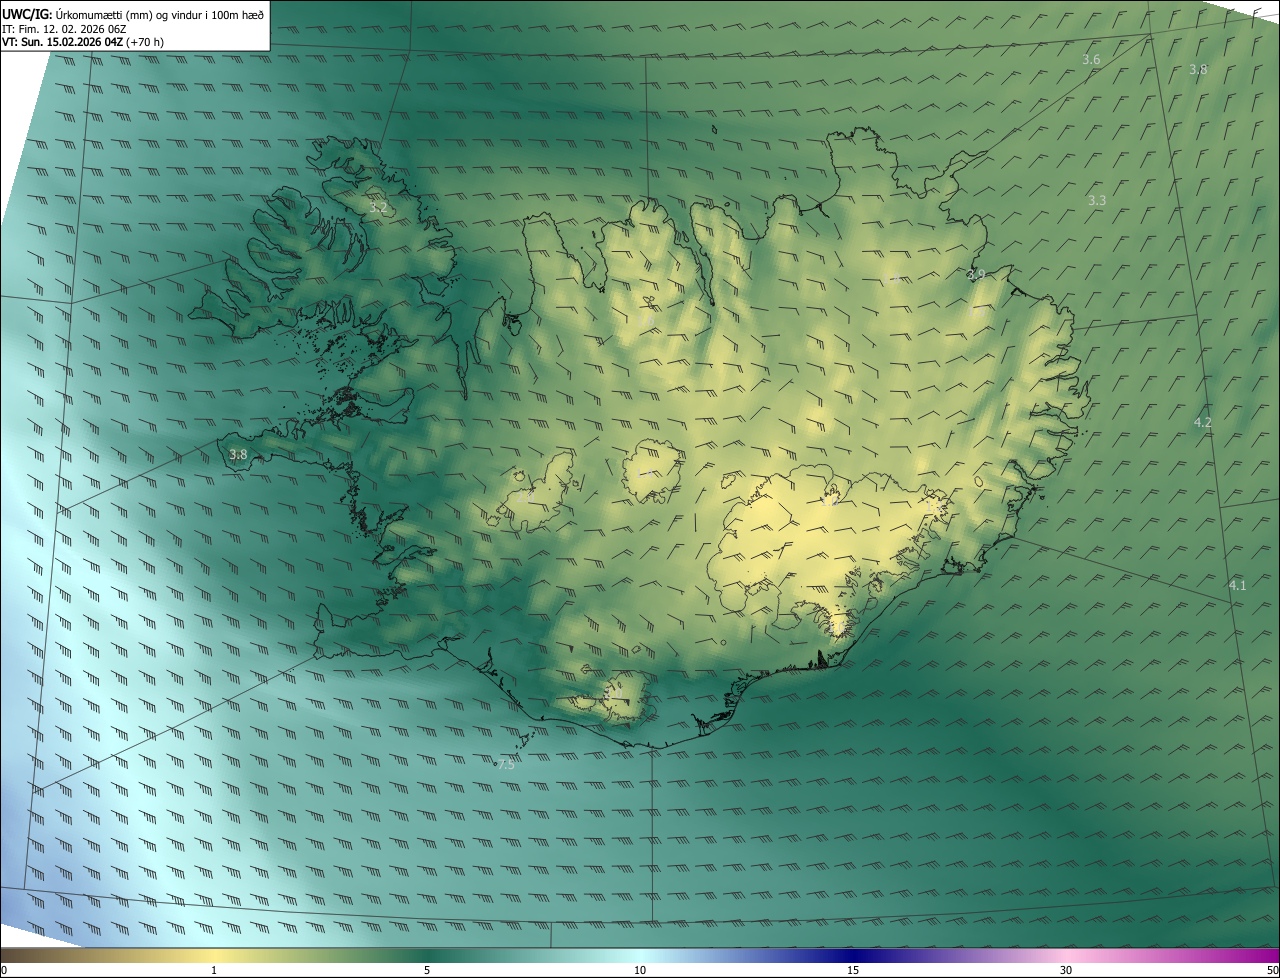Click the '30' tick on the color scale
1280x978 pixels.
tap(1066, 971)
